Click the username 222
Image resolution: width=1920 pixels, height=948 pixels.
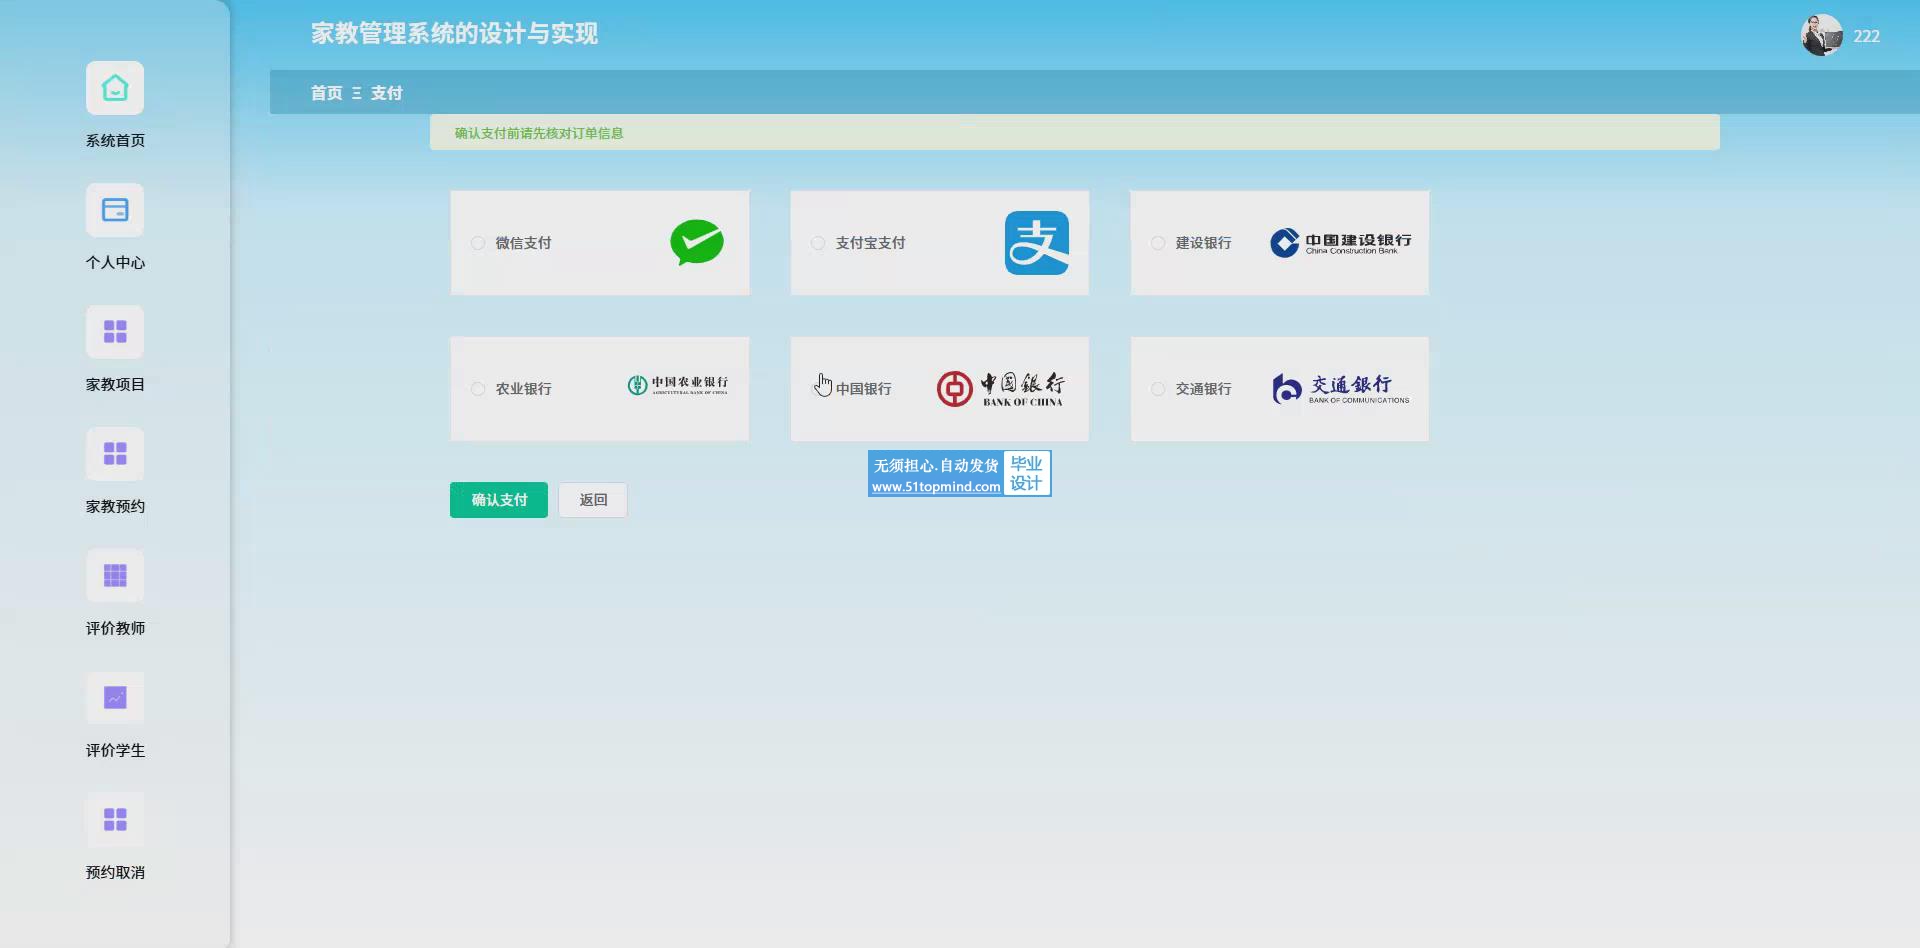(1866, 36)
